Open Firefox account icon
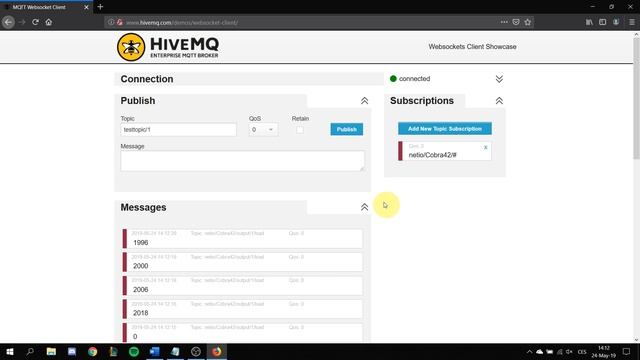The width and height of the screenshot is (640, 360). pyautogui.click(x=616, y=22)
